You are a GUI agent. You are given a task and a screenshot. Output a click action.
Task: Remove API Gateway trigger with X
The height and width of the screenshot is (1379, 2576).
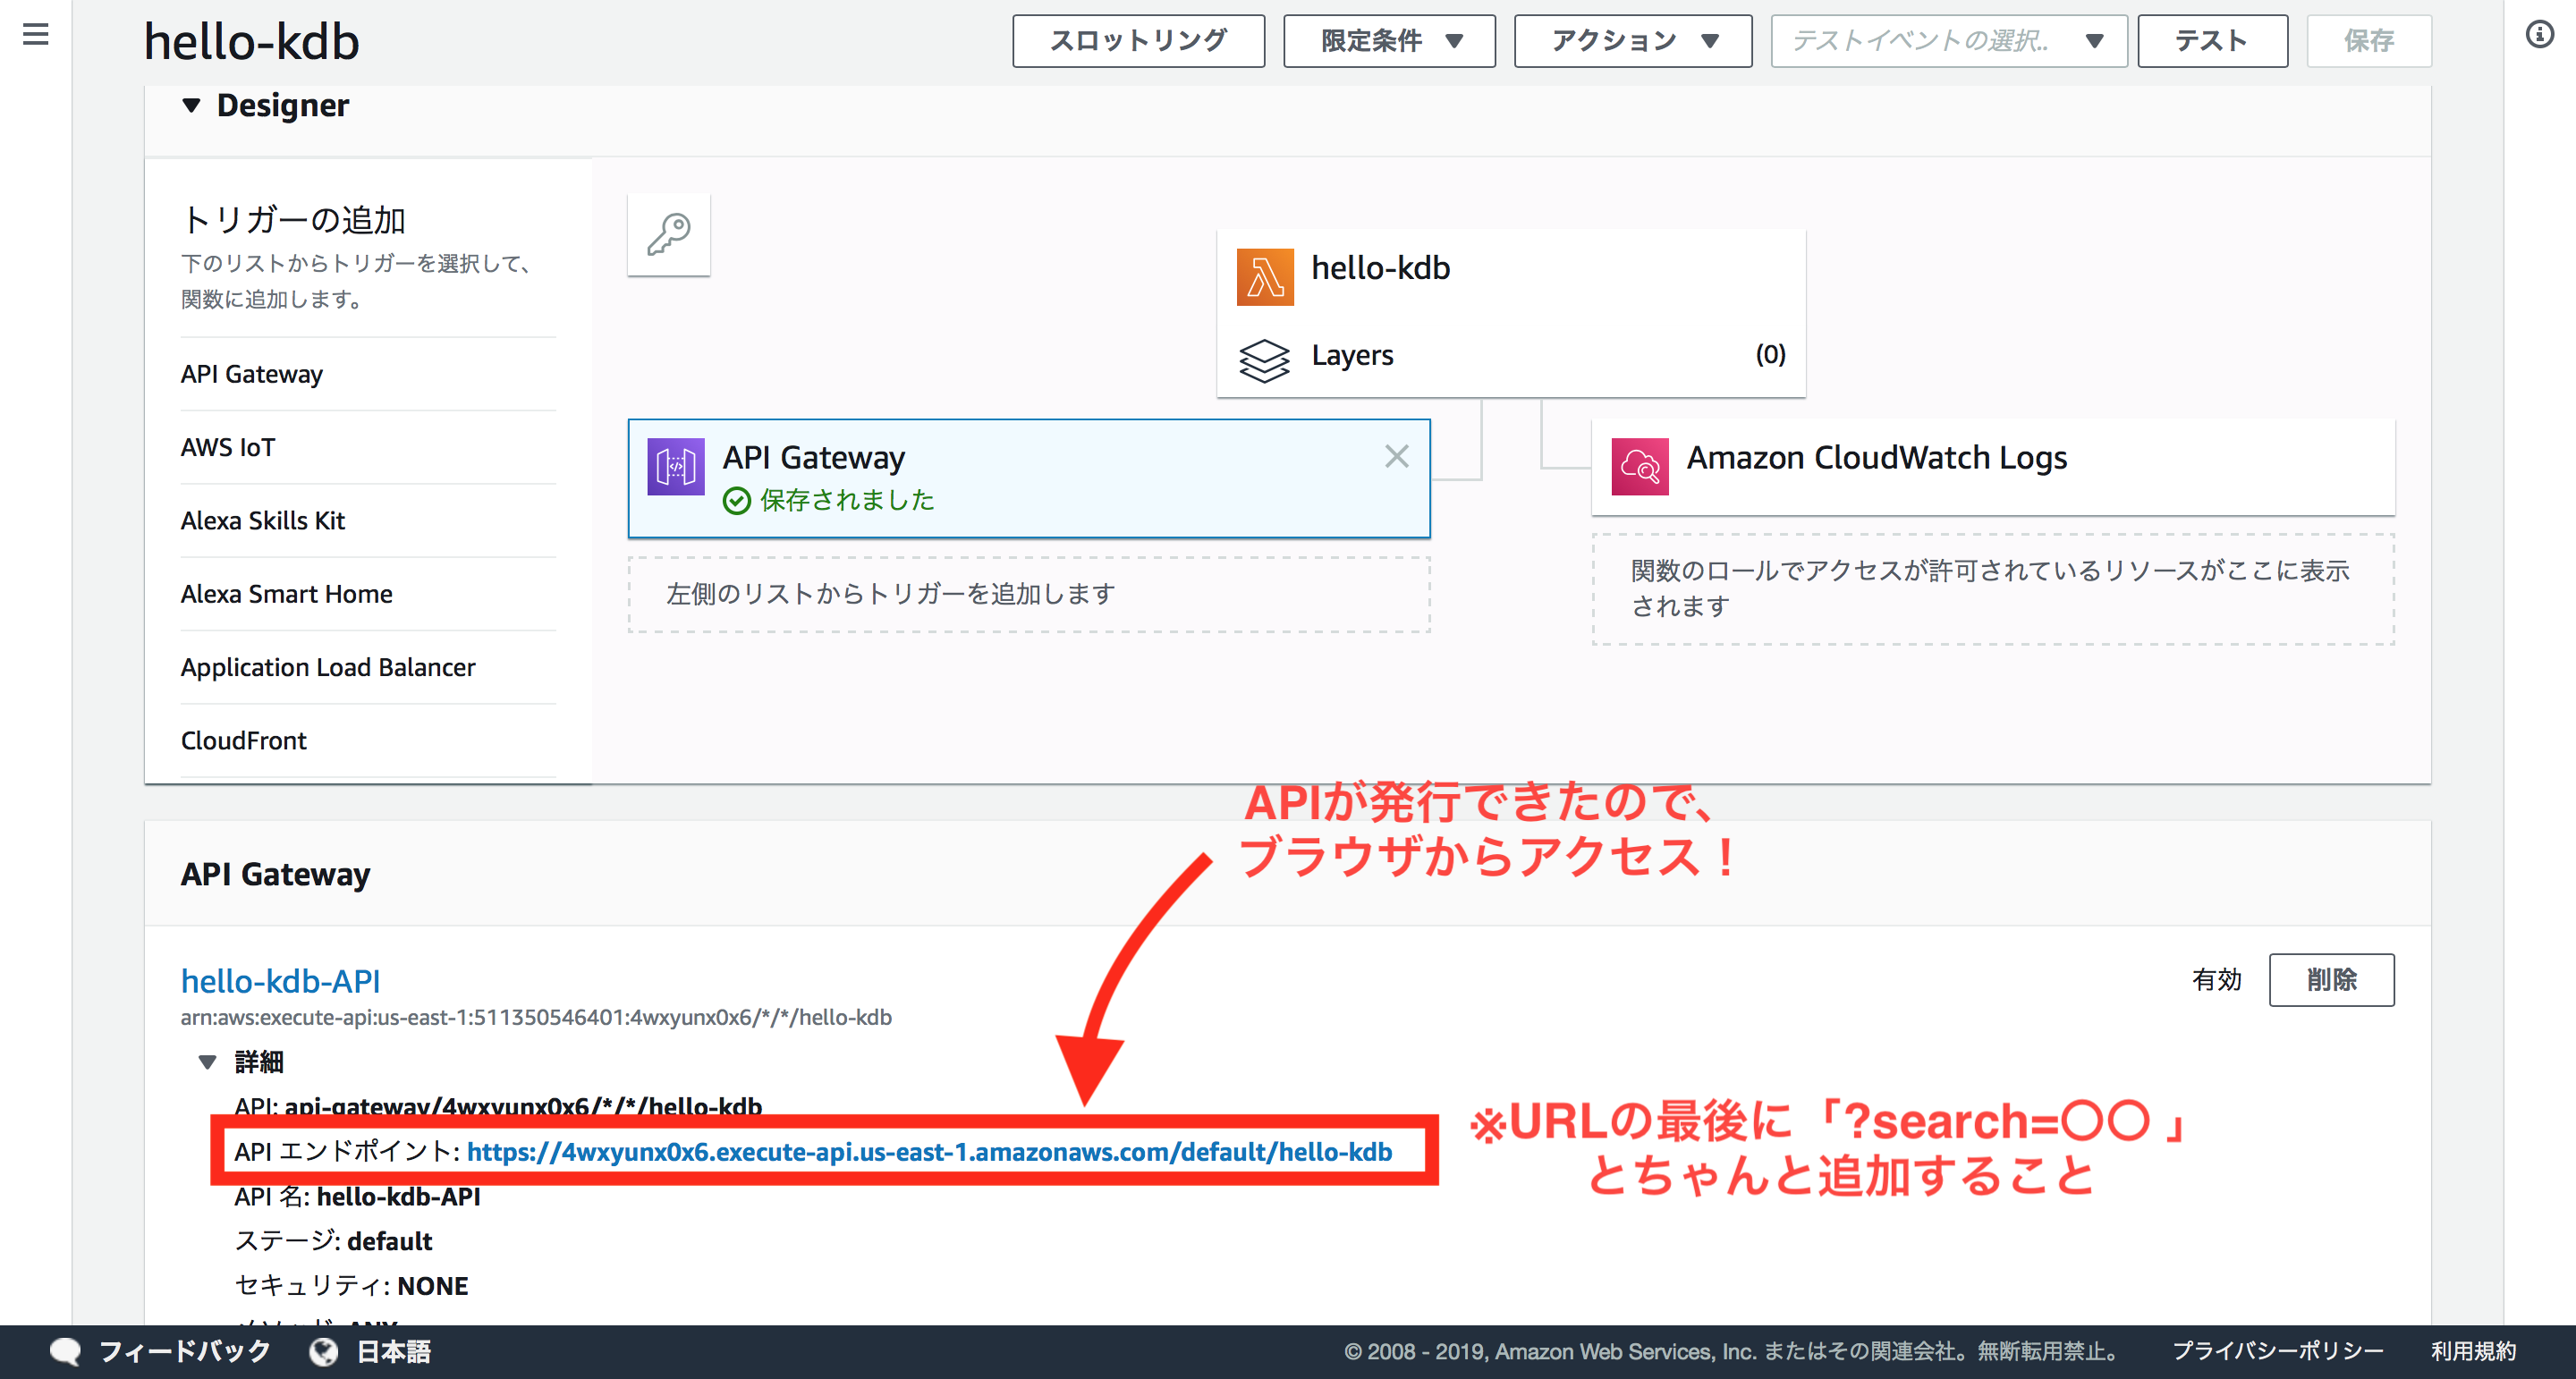point(1397,457)
